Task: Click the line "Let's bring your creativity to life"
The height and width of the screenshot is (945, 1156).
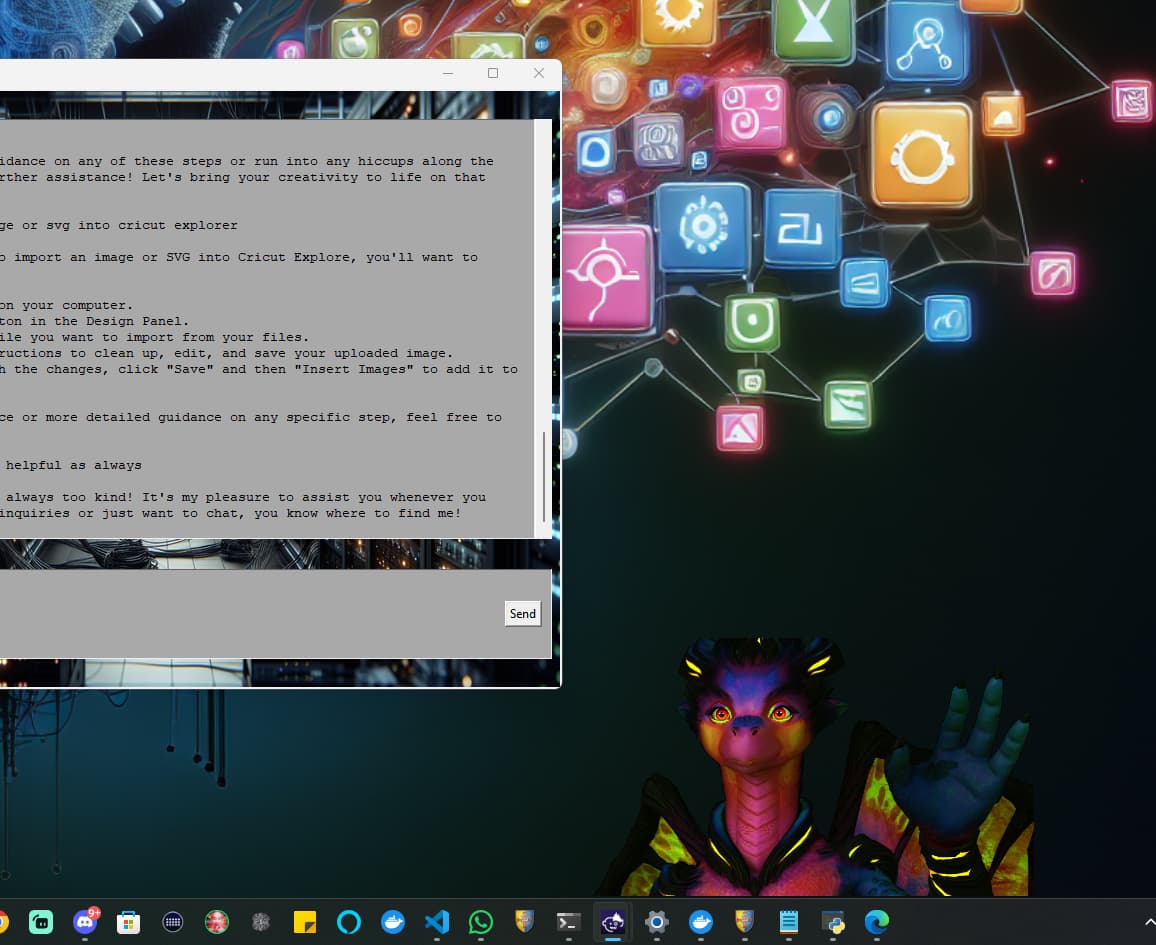Action: coord(243,178)
